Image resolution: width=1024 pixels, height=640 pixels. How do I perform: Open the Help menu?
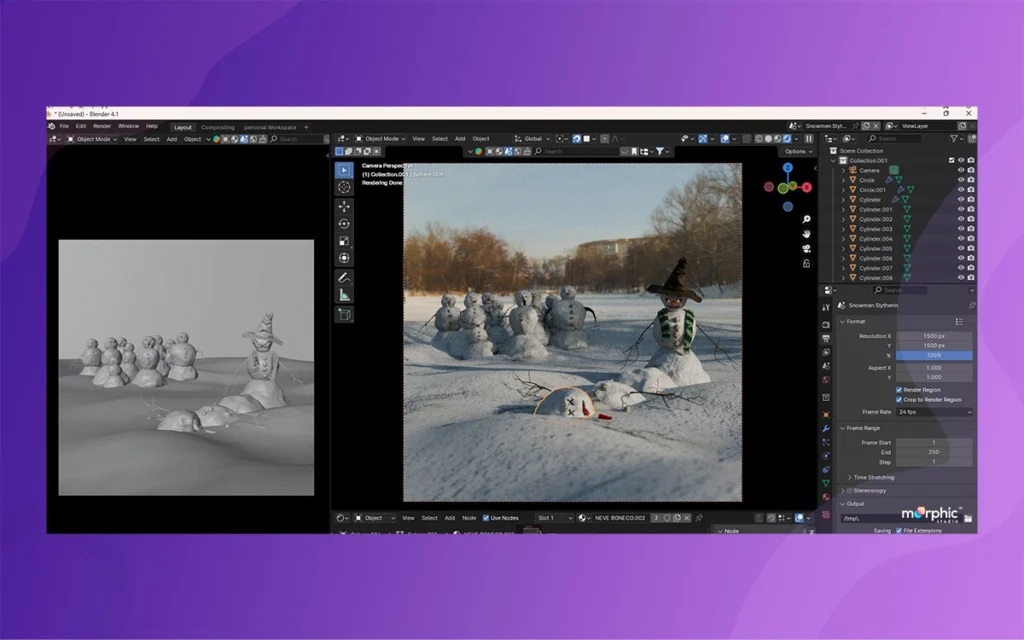click(152, 126)
